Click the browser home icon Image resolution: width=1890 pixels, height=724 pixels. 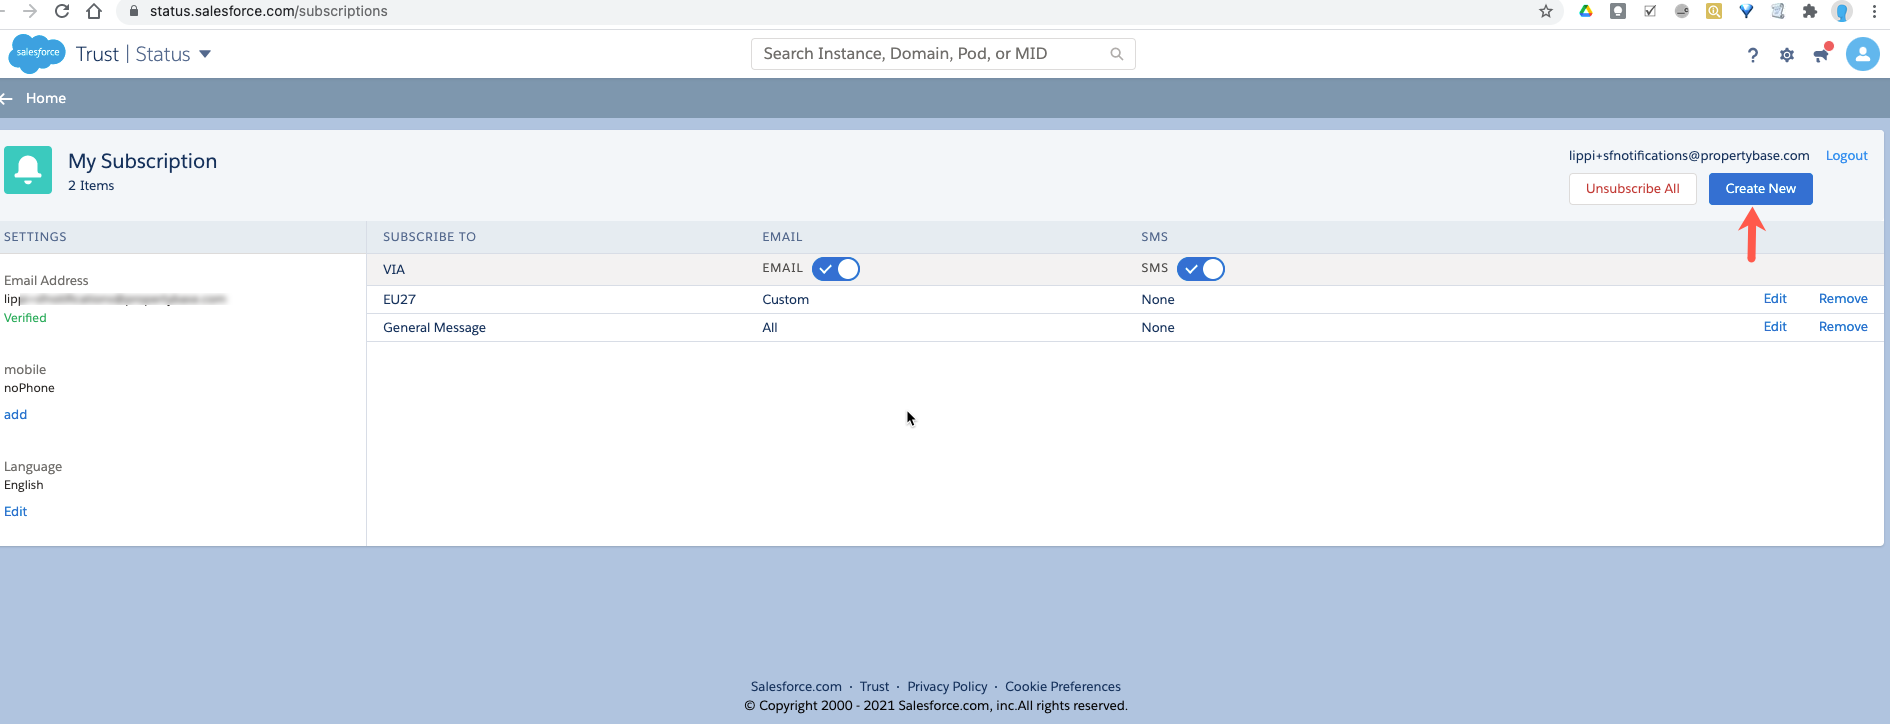click(94, 11)
